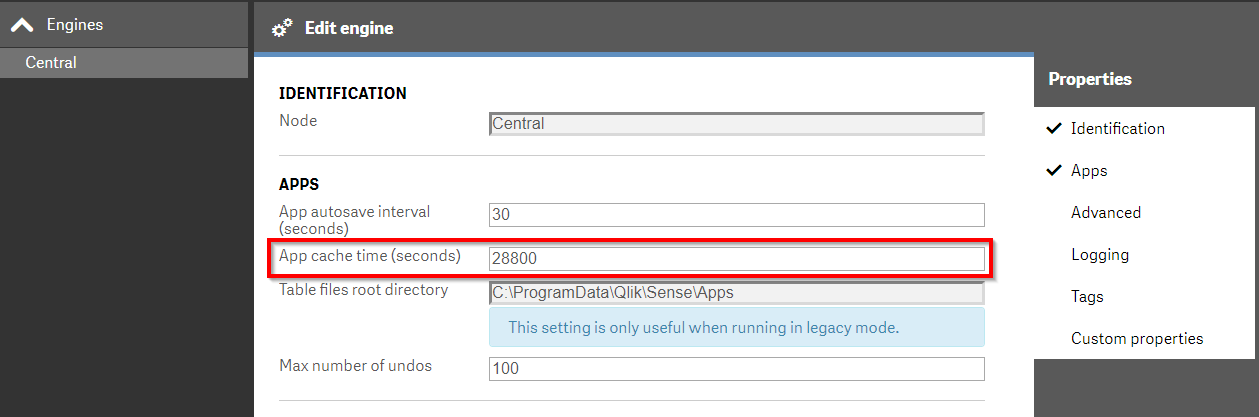This screenshot has height=417, width=1259.
Task: Click the Edit engine gears icon
Action: point(282,28)
